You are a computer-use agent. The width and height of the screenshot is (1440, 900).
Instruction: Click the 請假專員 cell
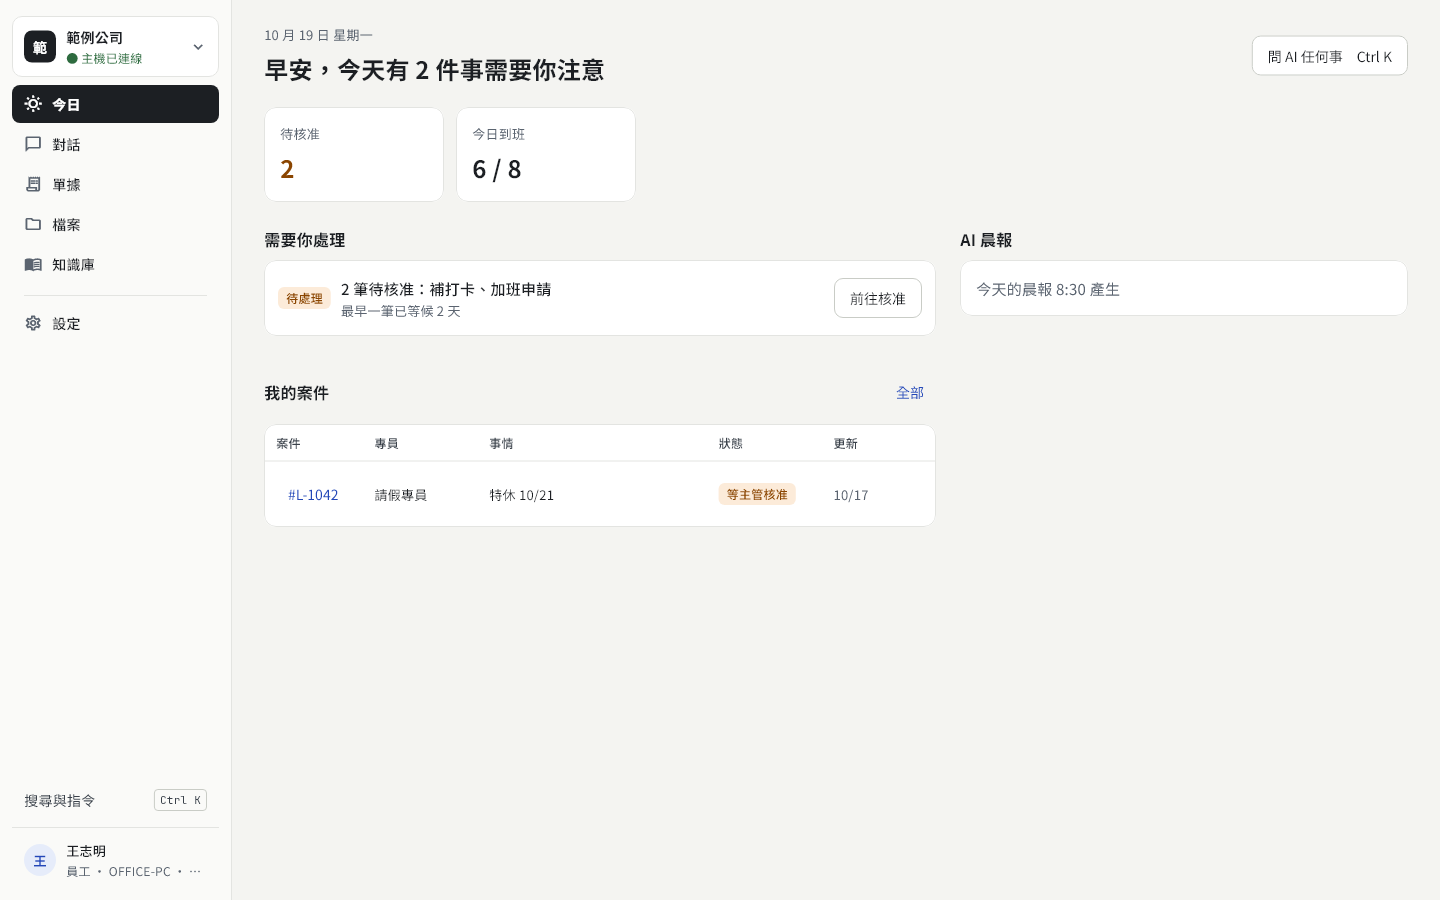(401, 495)
